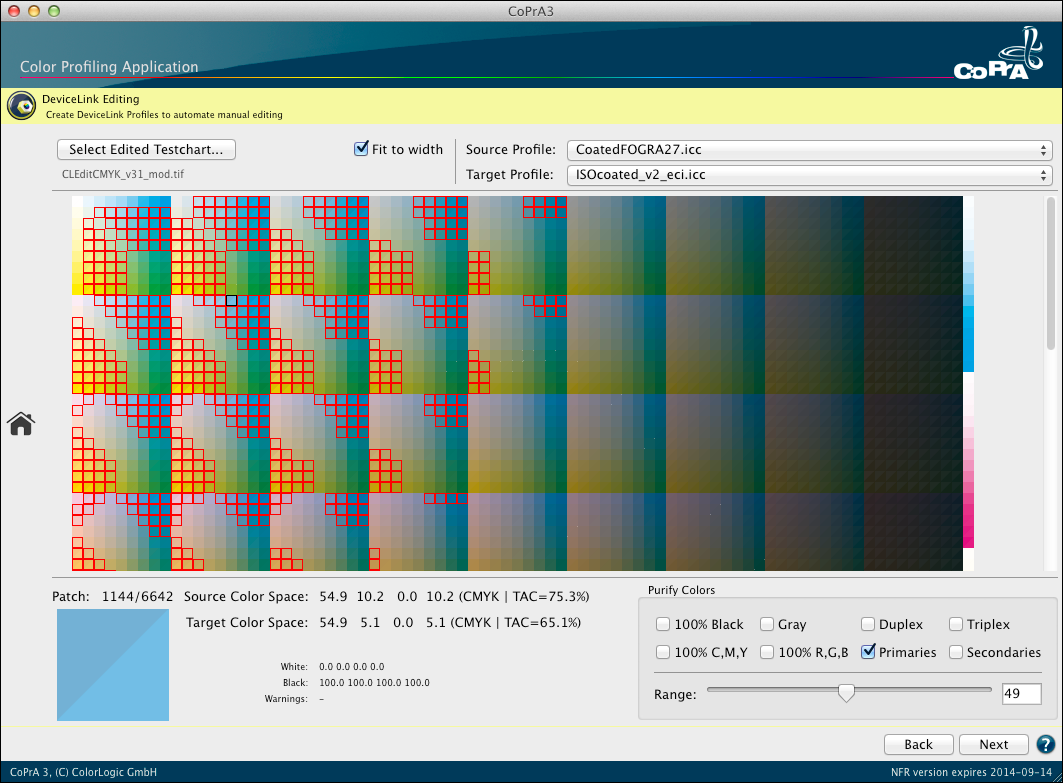The height and width of the screenshot is (783, 1063).
Task: Toggle the Duplex checkbox
Action: (868, 624)
